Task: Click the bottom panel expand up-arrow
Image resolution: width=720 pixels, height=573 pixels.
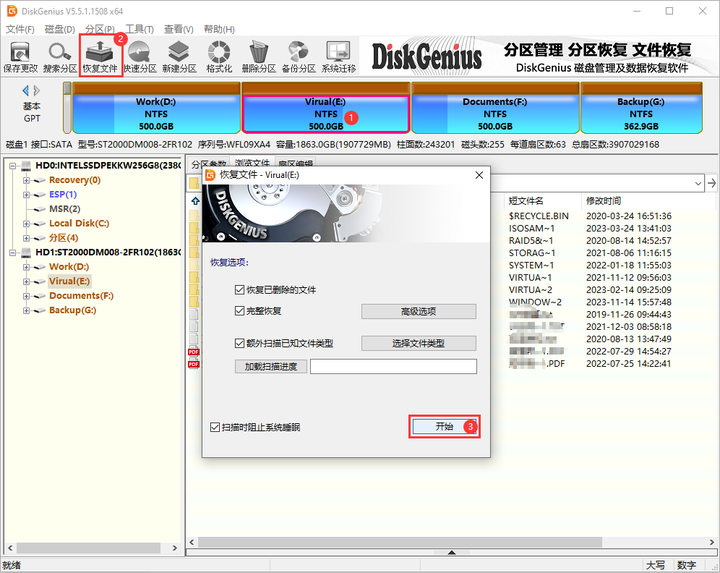Action: pos(452,552)
